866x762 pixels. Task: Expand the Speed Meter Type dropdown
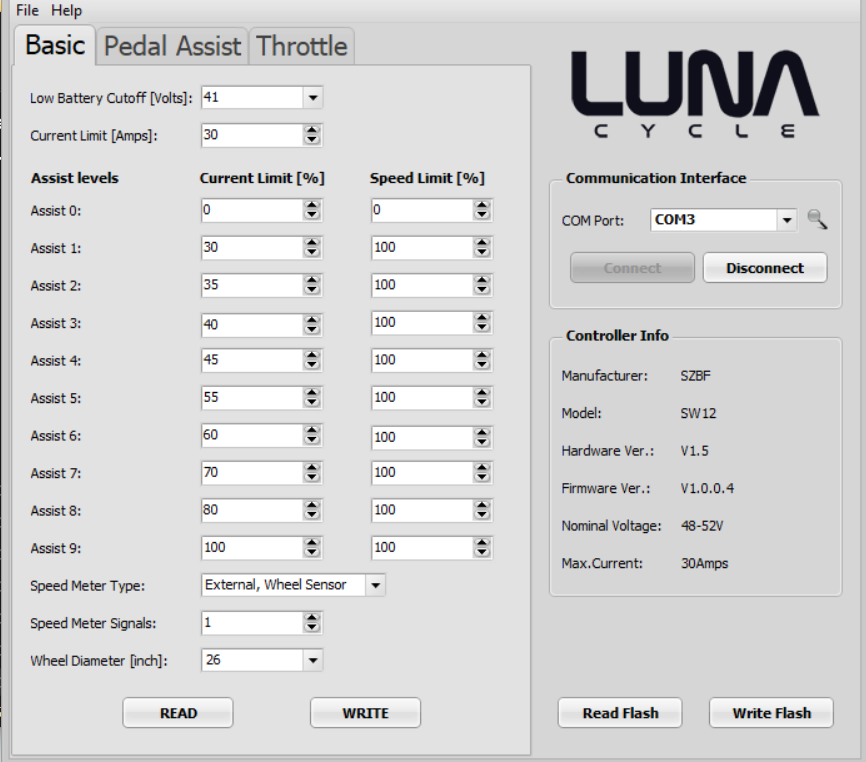pyautogui.click(x=375, y=585)
